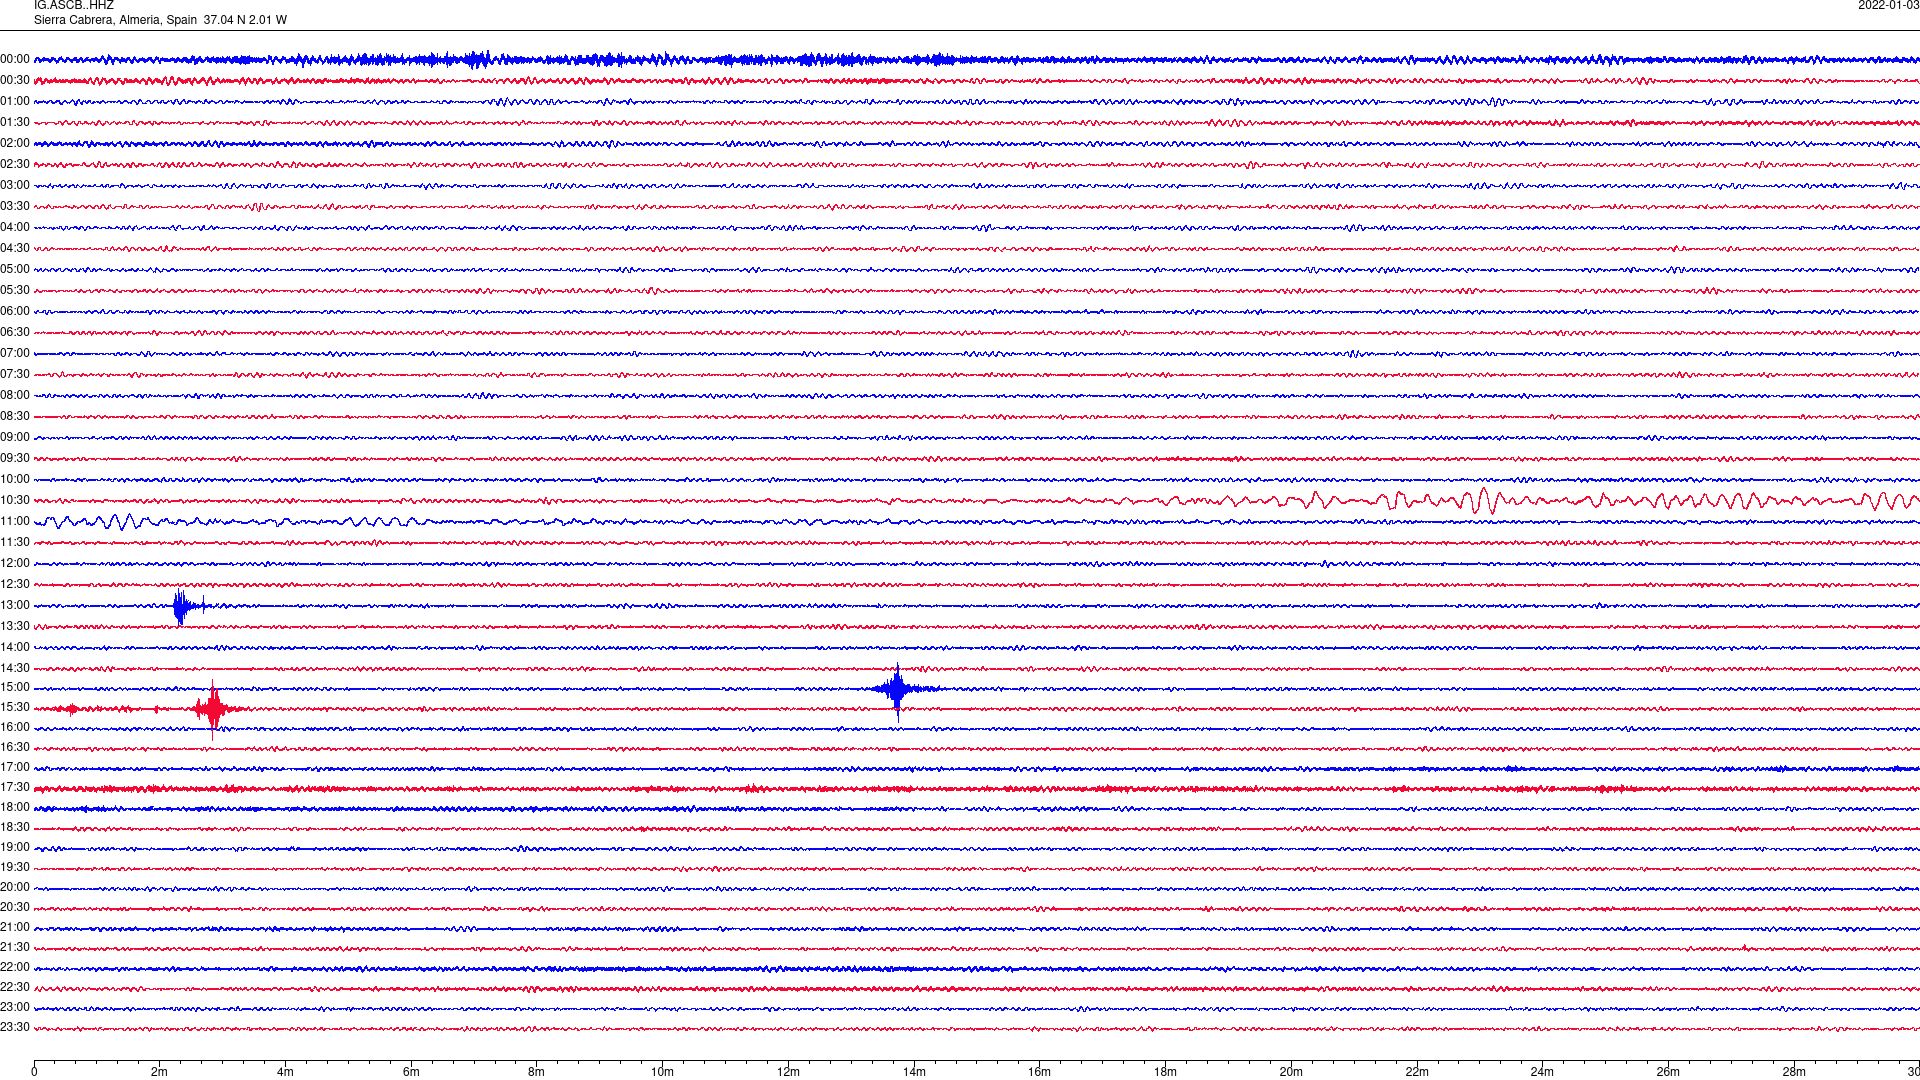Click the 16m tick on time axis

click(1040, 1072)
